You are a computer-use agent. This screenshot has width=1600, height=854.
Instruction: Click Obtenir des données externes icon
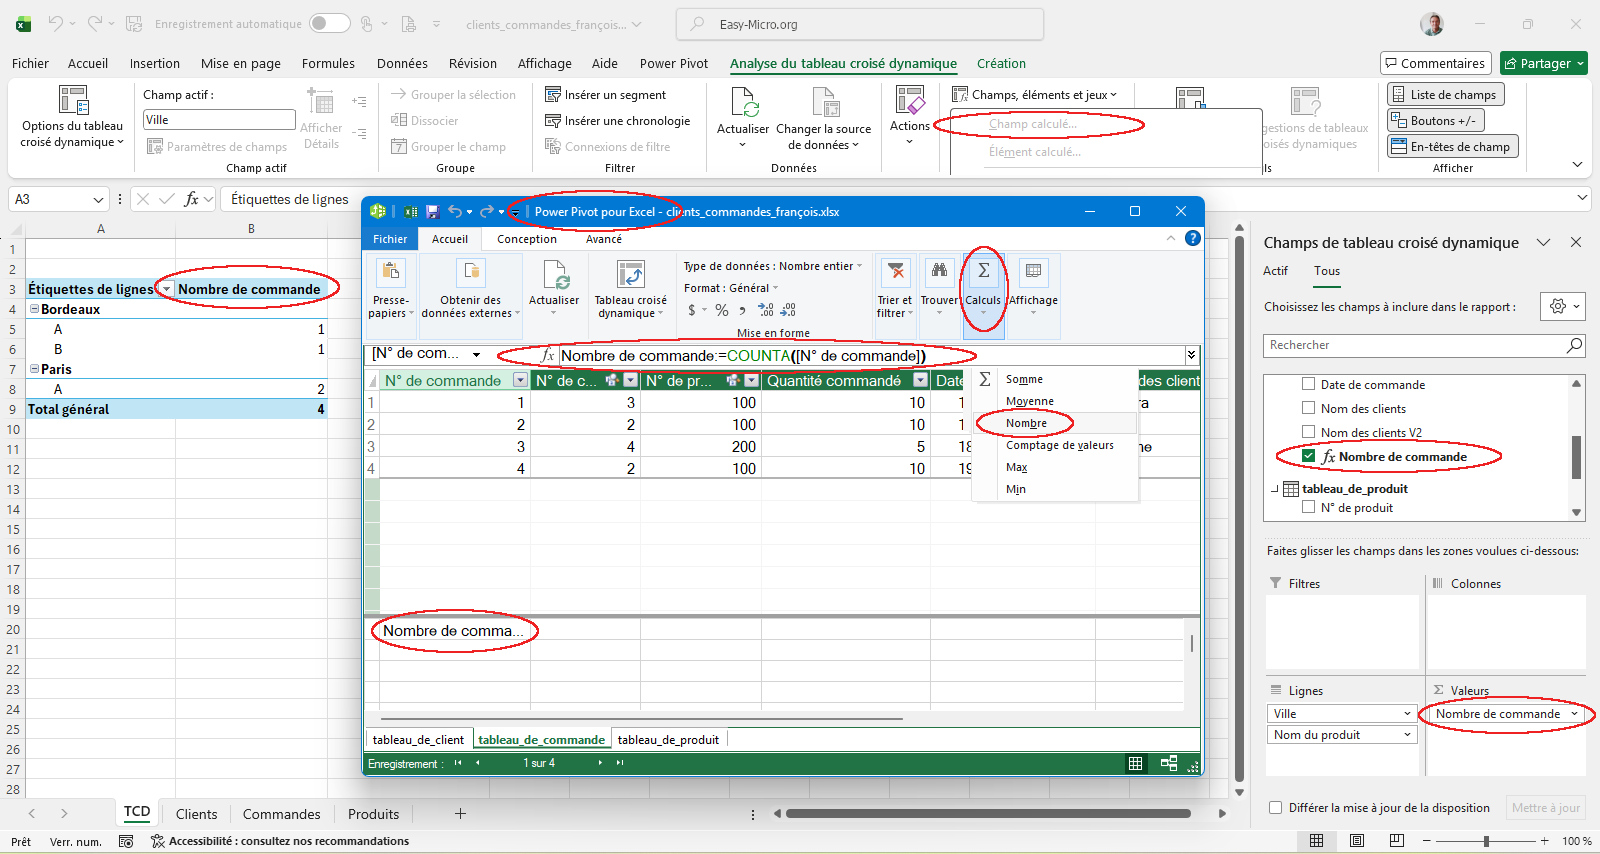point(470,273)
